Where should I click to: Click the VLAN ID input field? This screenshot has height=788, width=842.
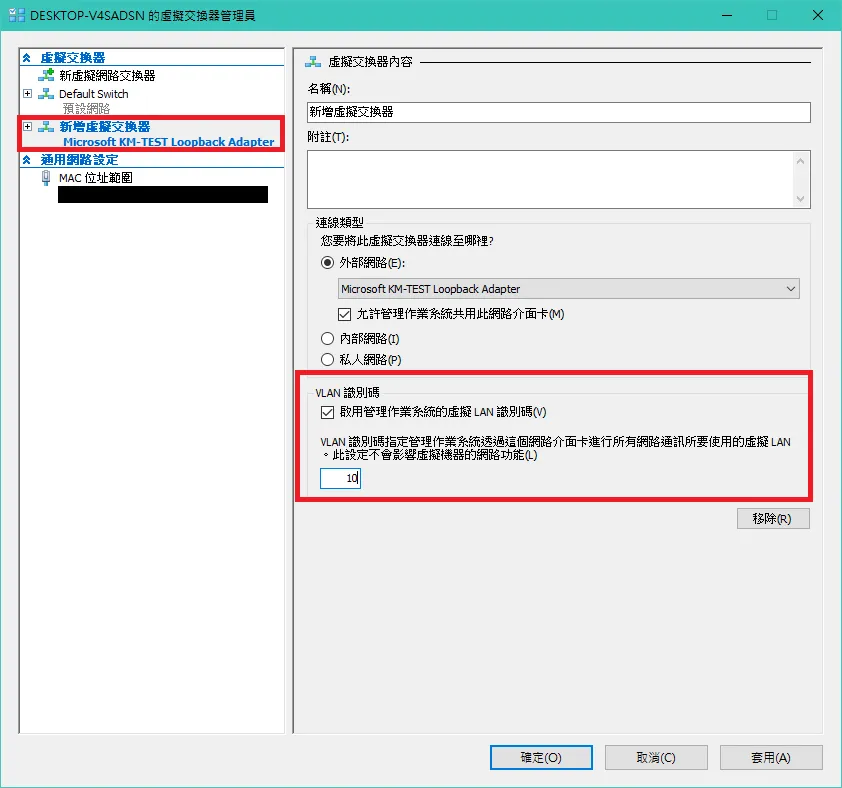point(340,478)
